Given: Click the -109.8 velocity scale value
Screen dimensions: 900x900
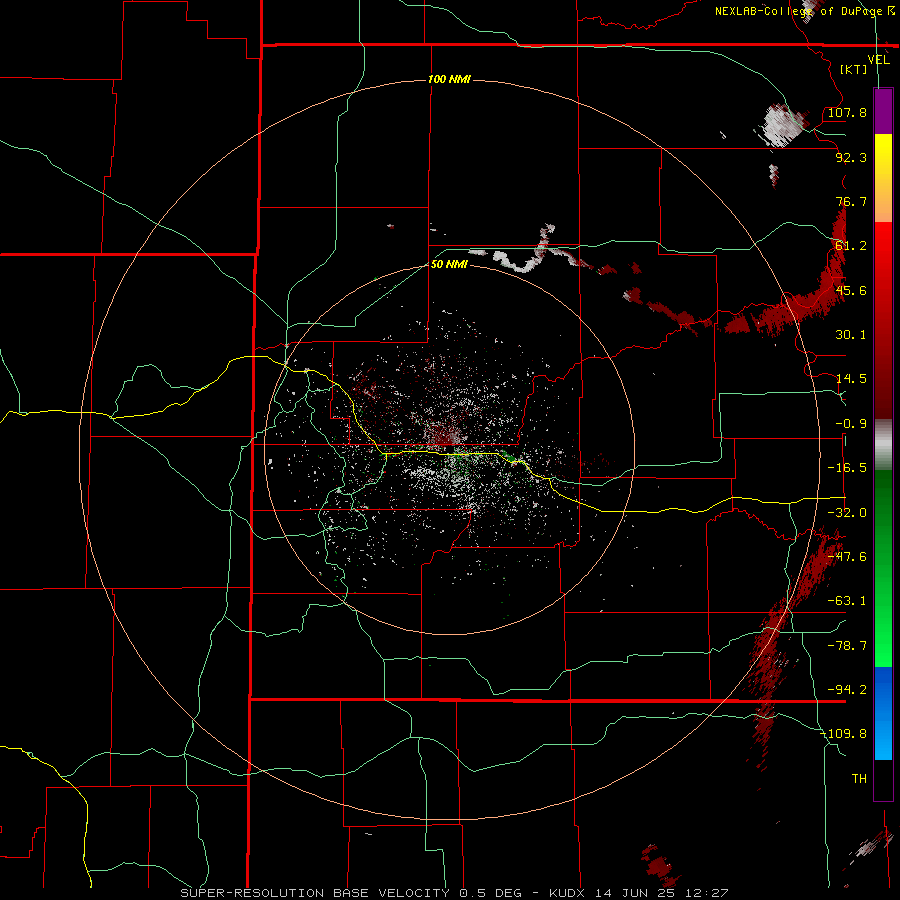Looking at the screenshot, I should tap(844, 734).
